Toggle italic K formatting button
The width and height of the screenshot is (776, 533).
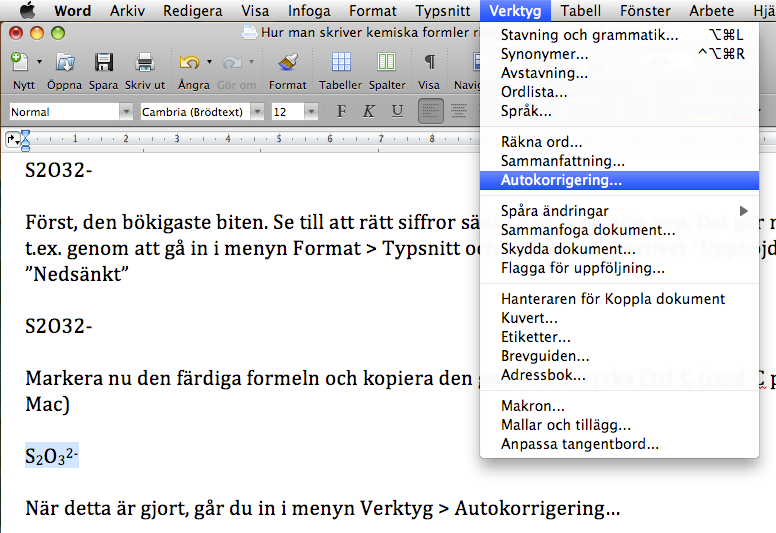[x=370, y=111]
